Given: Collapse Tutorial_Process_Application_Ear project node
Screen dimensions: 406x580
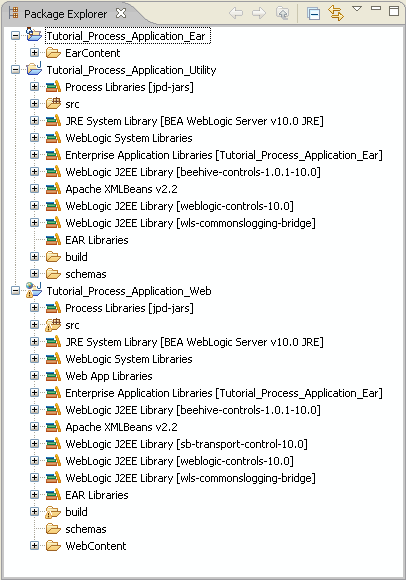Looking at the screenshot, I should [x=15, y=36].
